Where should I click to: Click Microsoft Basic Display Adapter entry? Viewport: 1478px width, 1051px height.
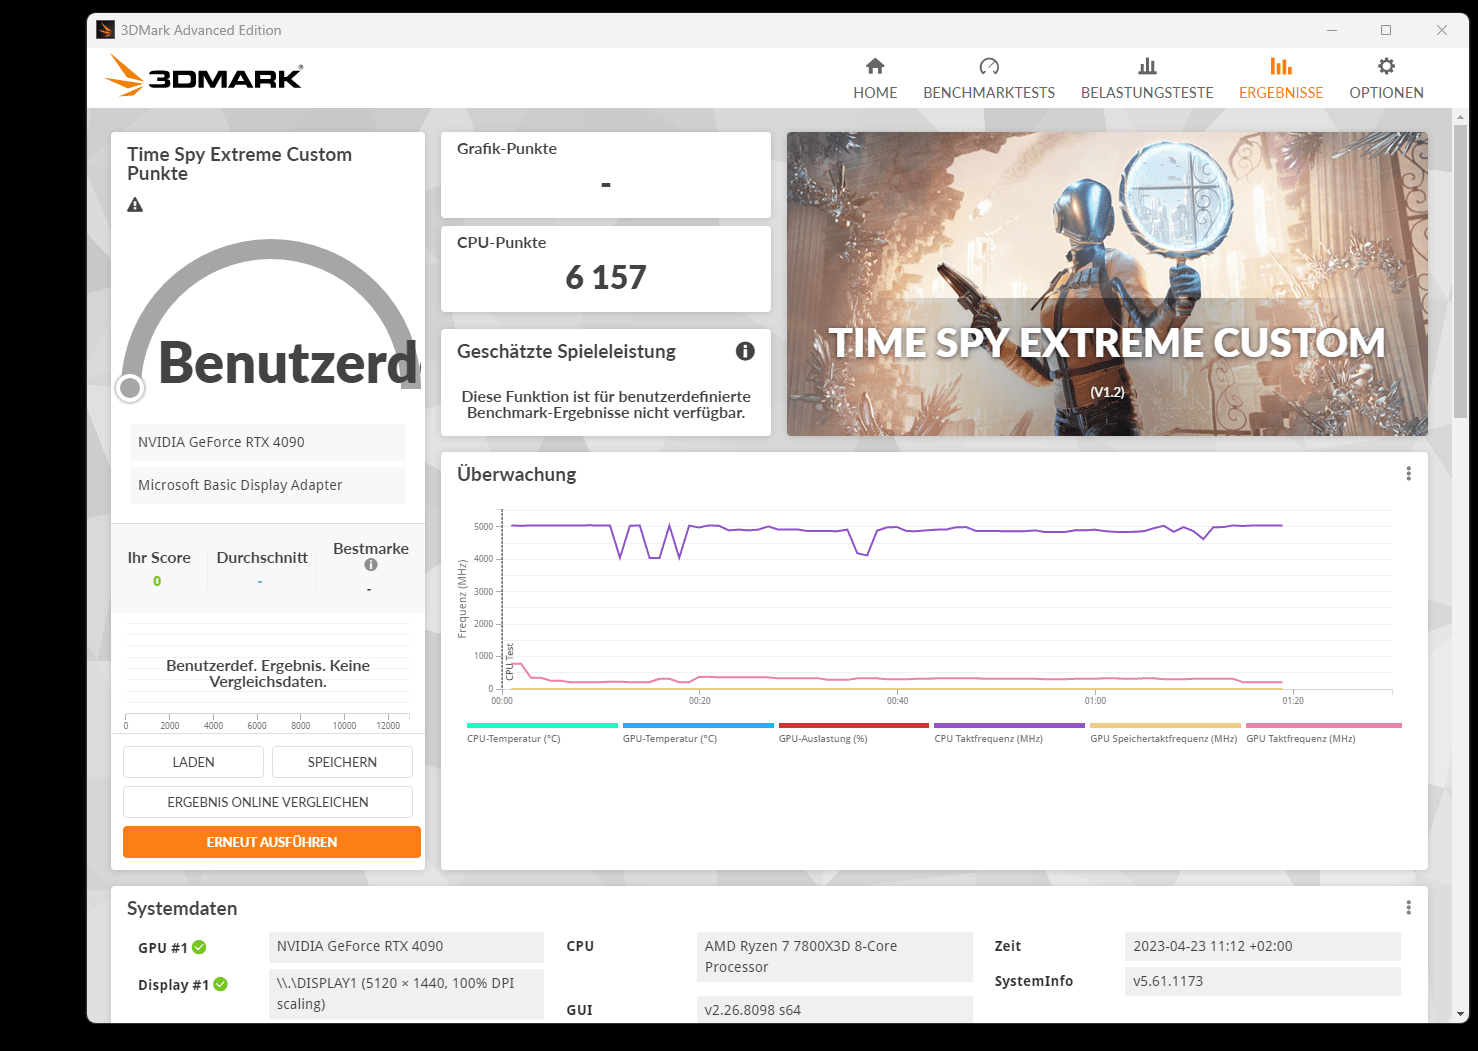pos(268,485)
